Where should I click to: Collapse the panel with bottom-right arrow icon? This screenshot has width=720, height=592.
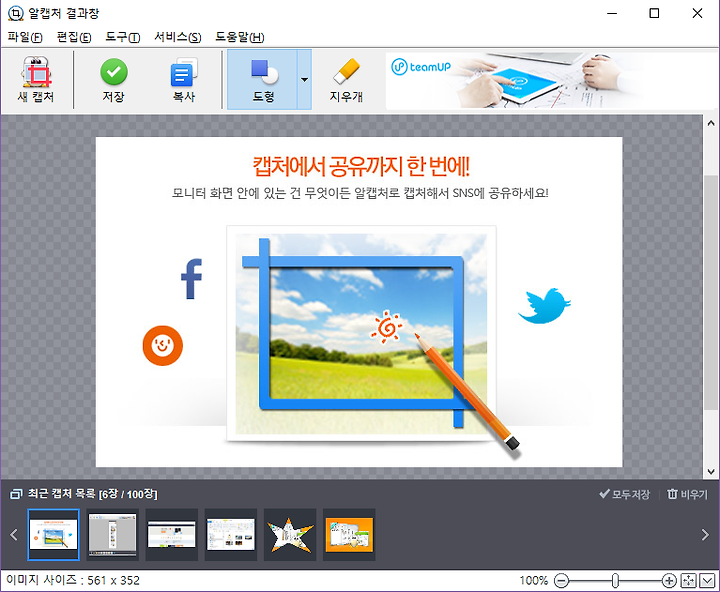tap(707, 581)
